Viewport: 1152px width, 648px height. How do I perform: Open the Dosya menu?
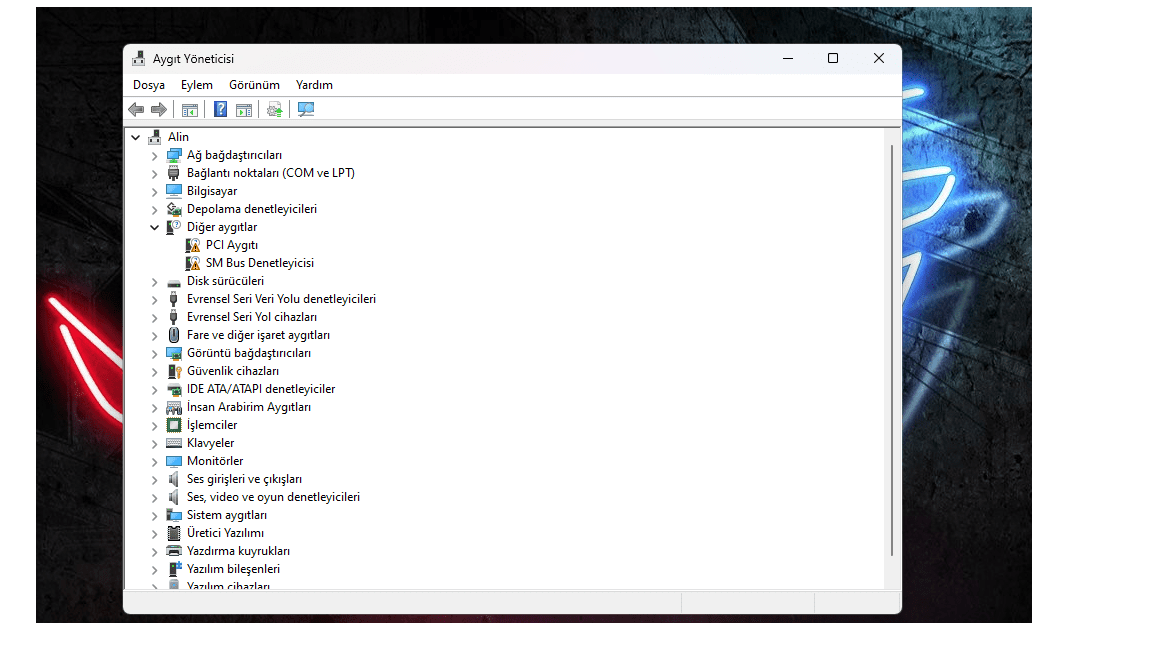(x=149, y=85)
